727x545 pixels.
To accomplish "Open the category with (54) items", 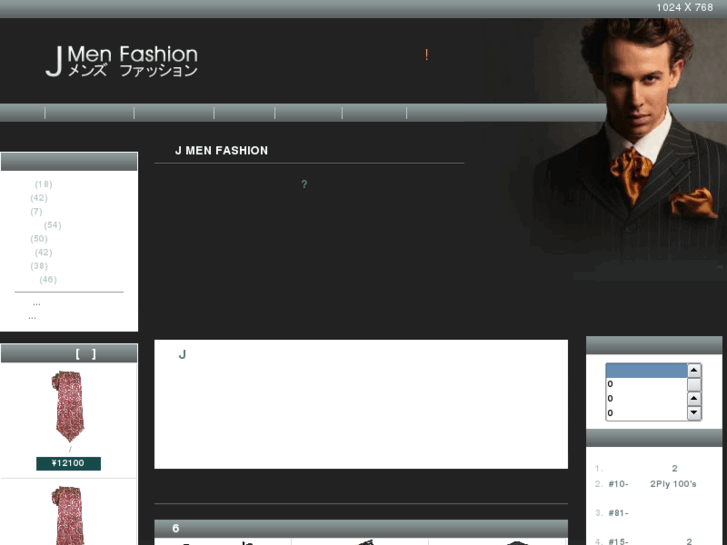I will pos(52,225).
